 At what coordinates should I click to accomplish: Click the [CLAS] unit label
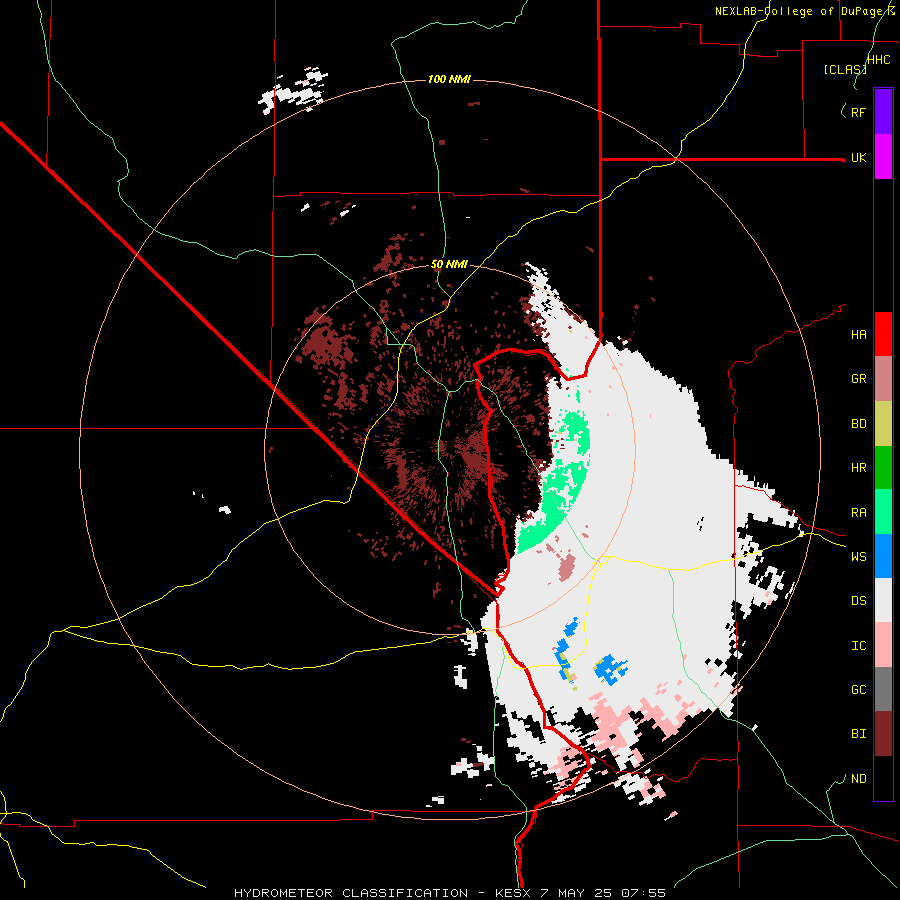coord(845,69)
